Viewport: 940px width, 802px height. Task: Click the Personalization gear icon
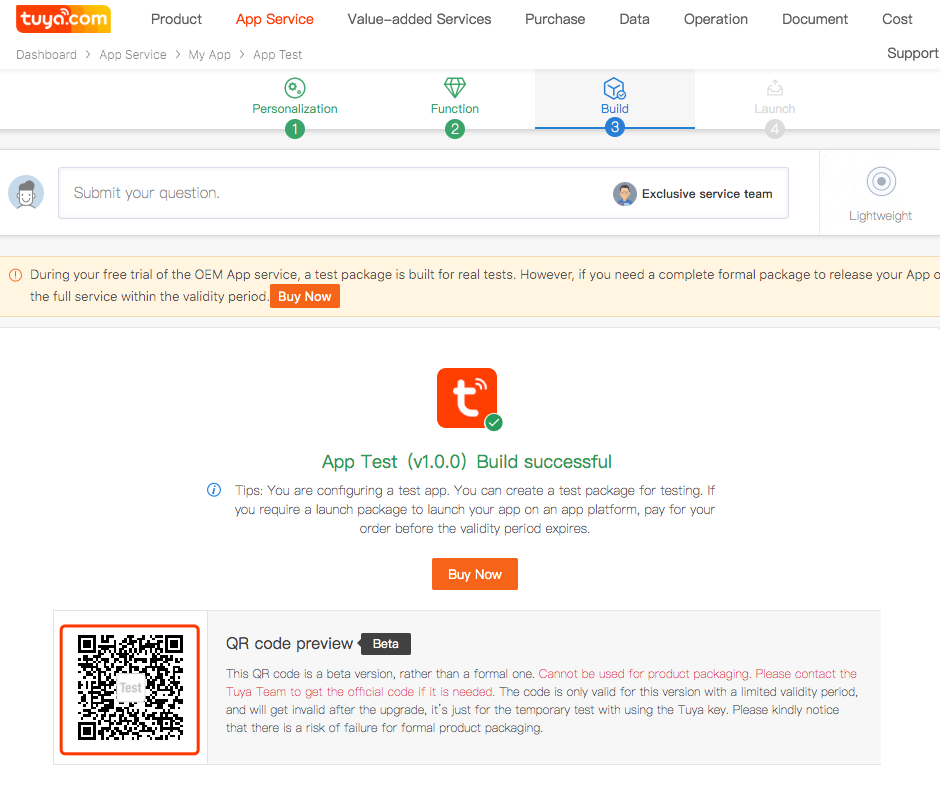point(294,88)
